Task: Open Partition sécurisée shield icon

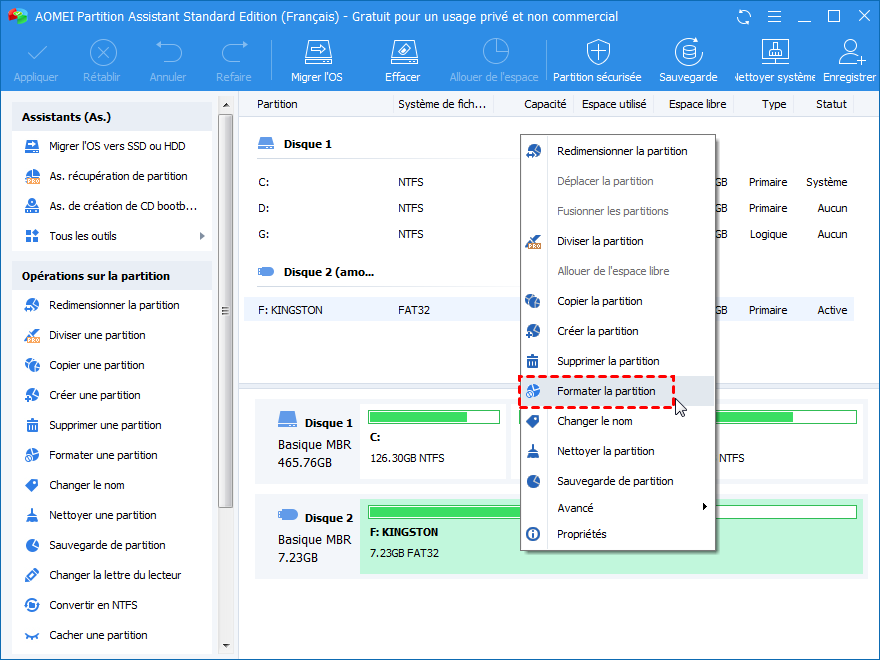Action: coord(598,52)
